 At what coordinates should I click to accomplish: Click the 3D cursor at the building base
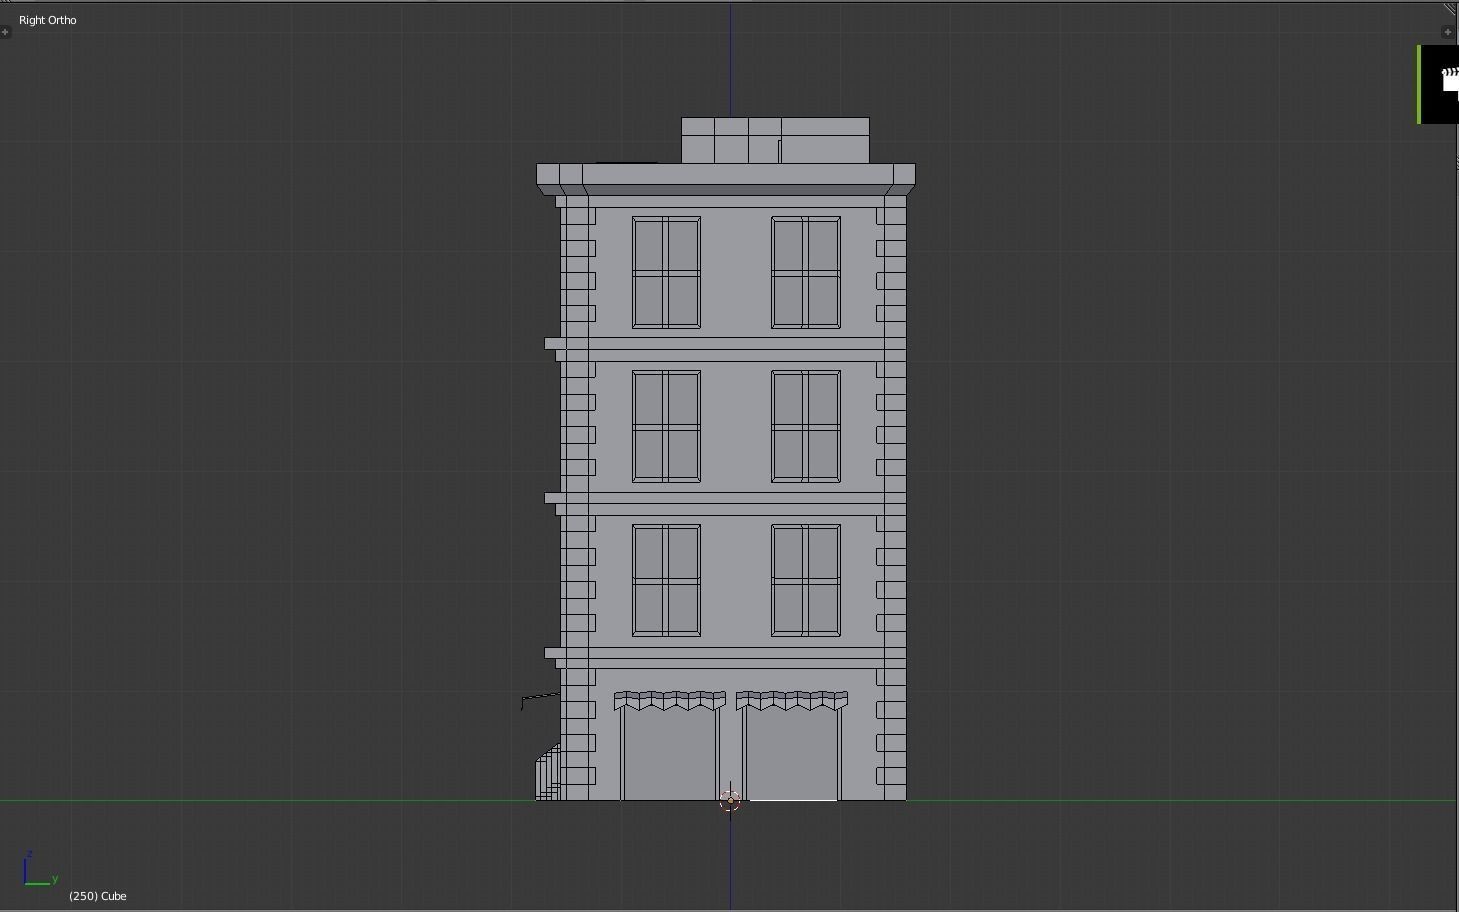(x=730, y=800)
